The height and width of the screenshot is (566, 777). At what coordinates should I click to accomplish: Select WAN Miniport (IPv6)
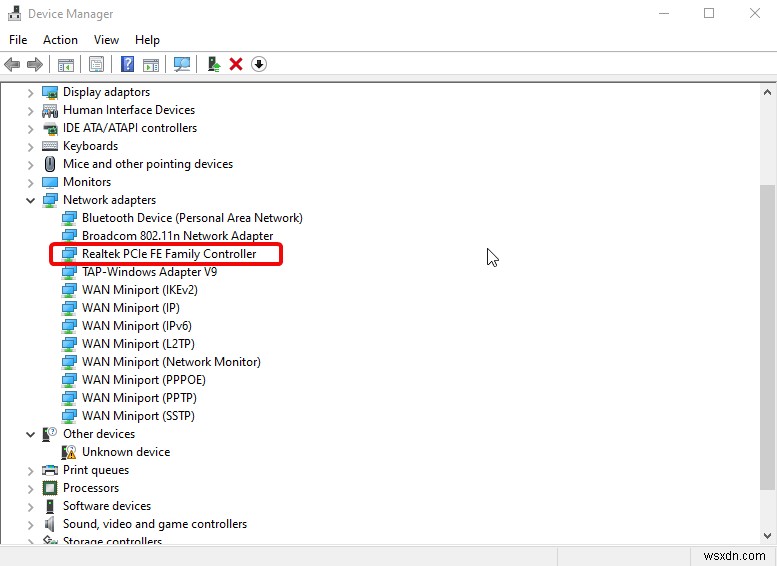[137, 326]
